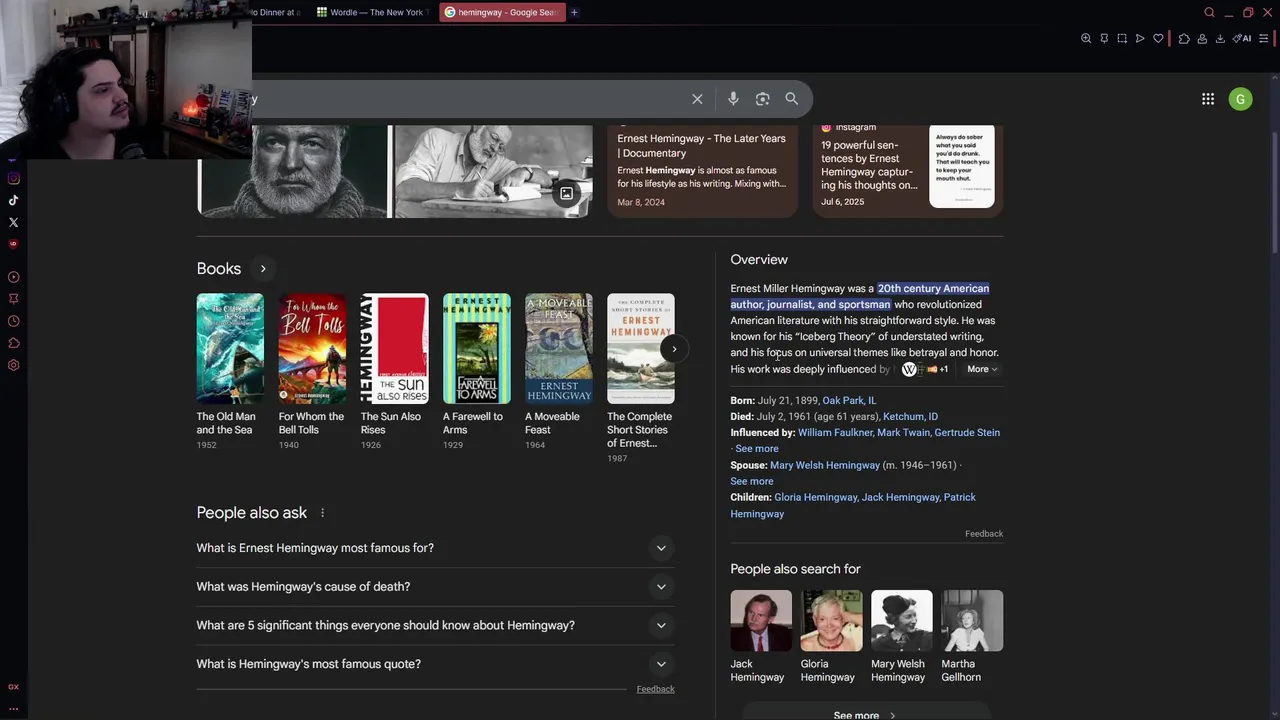1280x720 pixels.
Task: Bookmark page with the heart icon
Action: click(x=1158, y=39)
